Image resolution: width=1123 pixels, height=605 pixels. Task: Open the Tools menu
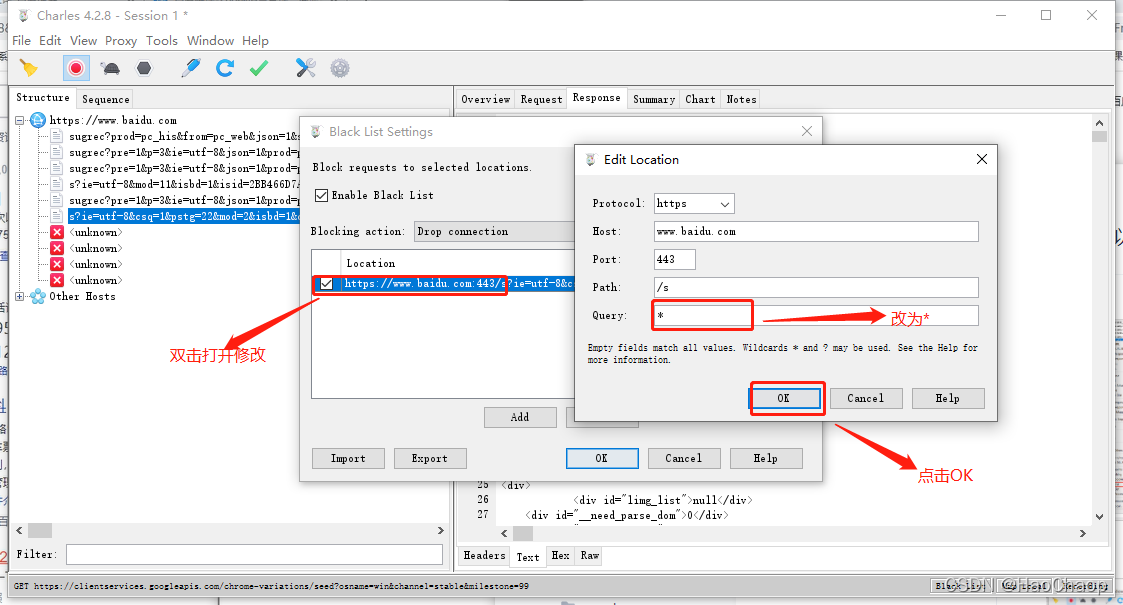pos(162,41)
